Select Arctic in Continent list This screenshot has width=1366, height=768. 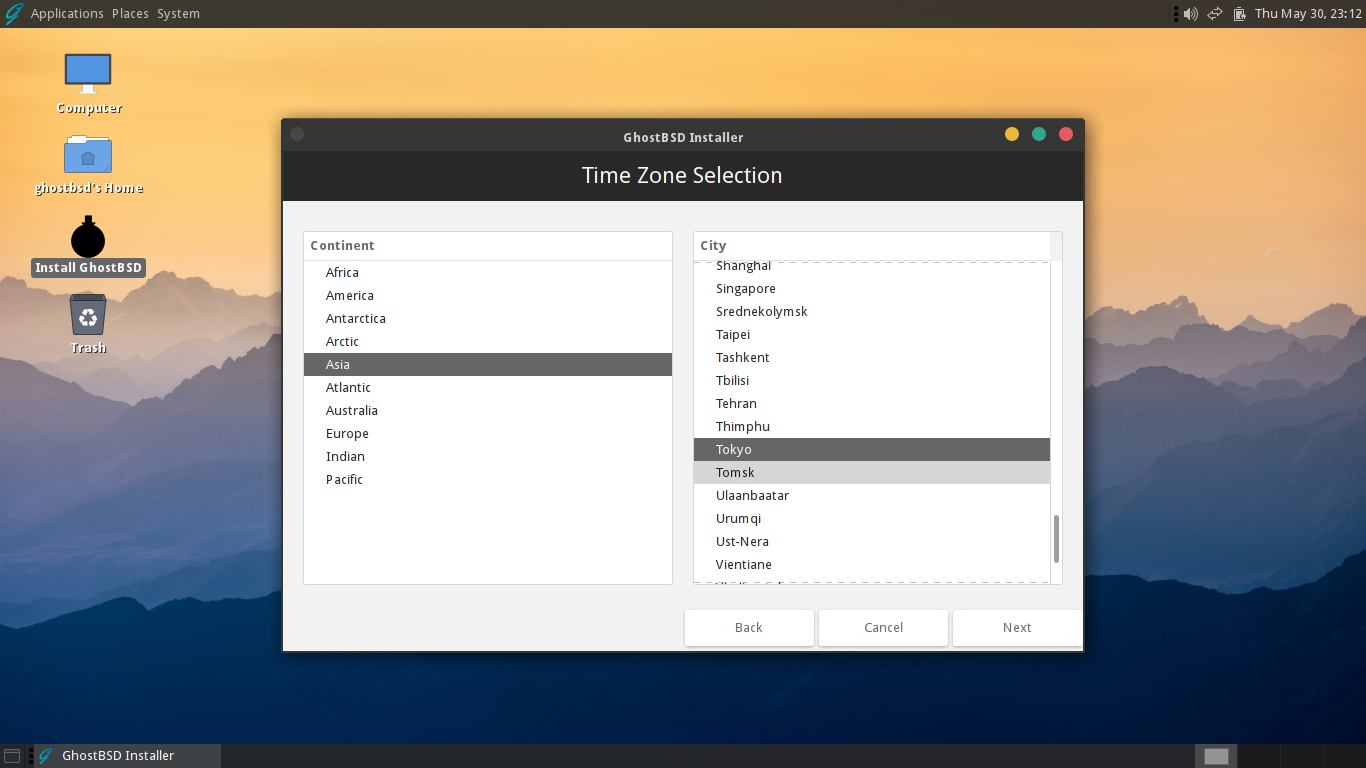tap(488, 342)
